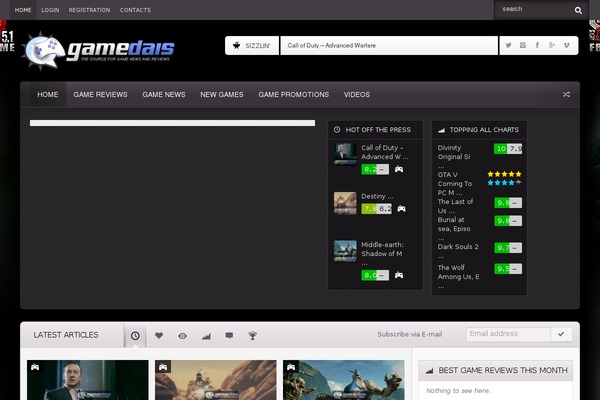This screenshot has width=600, height=400.
Task: Click gamepad icon next to Call of Duty rating
Action: coord(399,169)
